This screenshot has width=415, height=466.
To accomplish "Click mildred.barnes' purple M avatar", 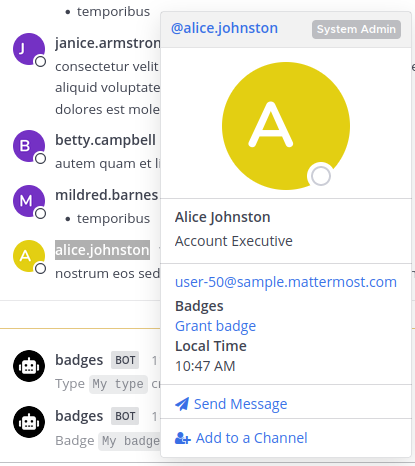I will [29, 201].
